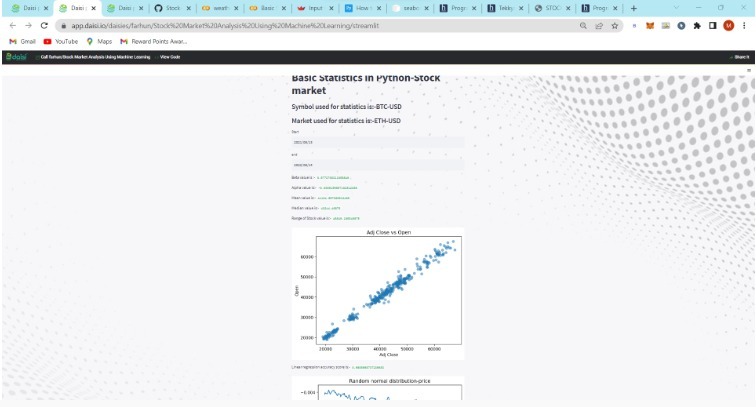Image resolution: width=756 pixels, height=407 pixels.
Task: Click the browser forward arrow
Action: point(28,26)
